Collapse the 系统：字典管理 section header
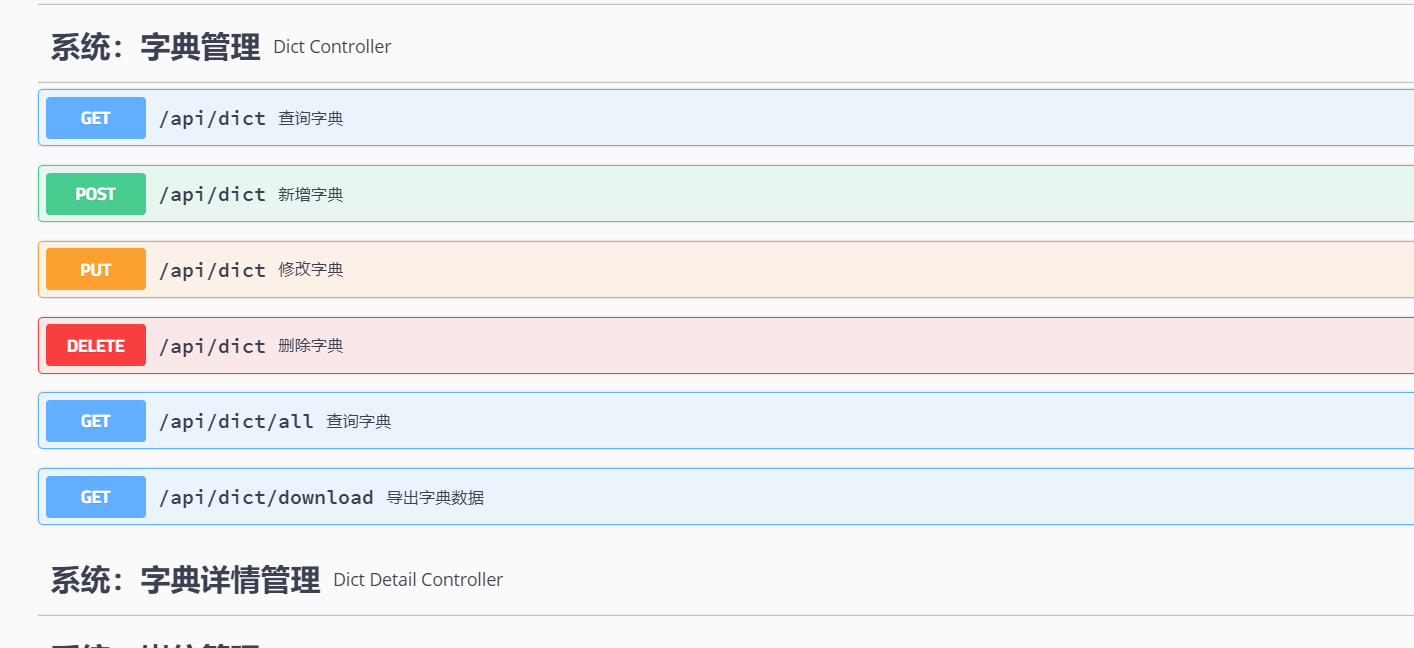The height and width of the screenshot is (648, 1414). point(726,47)
